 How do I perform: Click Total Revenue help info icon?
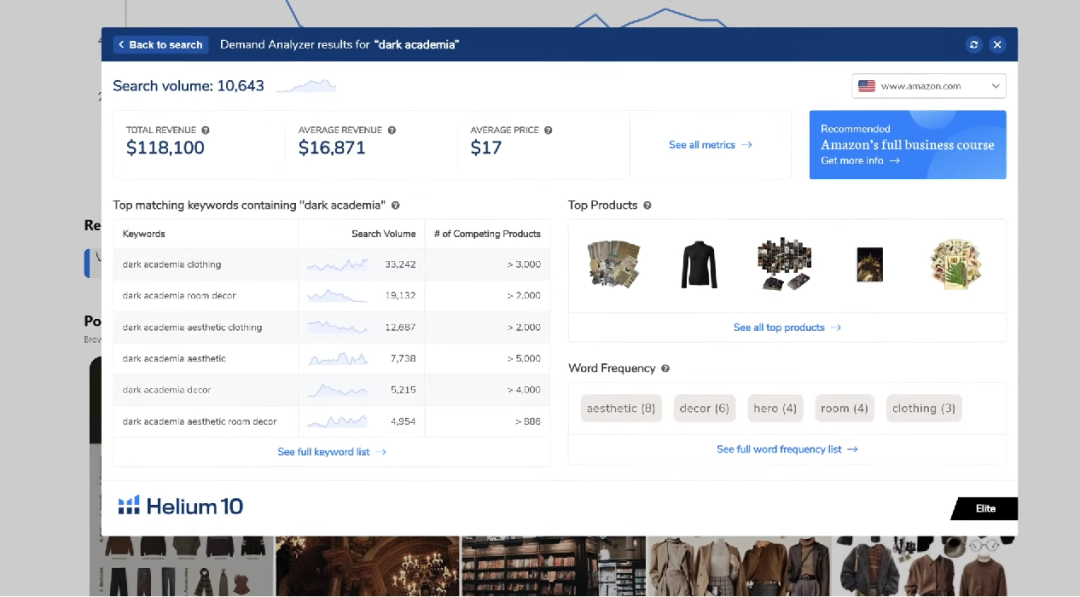click(x=205, y=130)
